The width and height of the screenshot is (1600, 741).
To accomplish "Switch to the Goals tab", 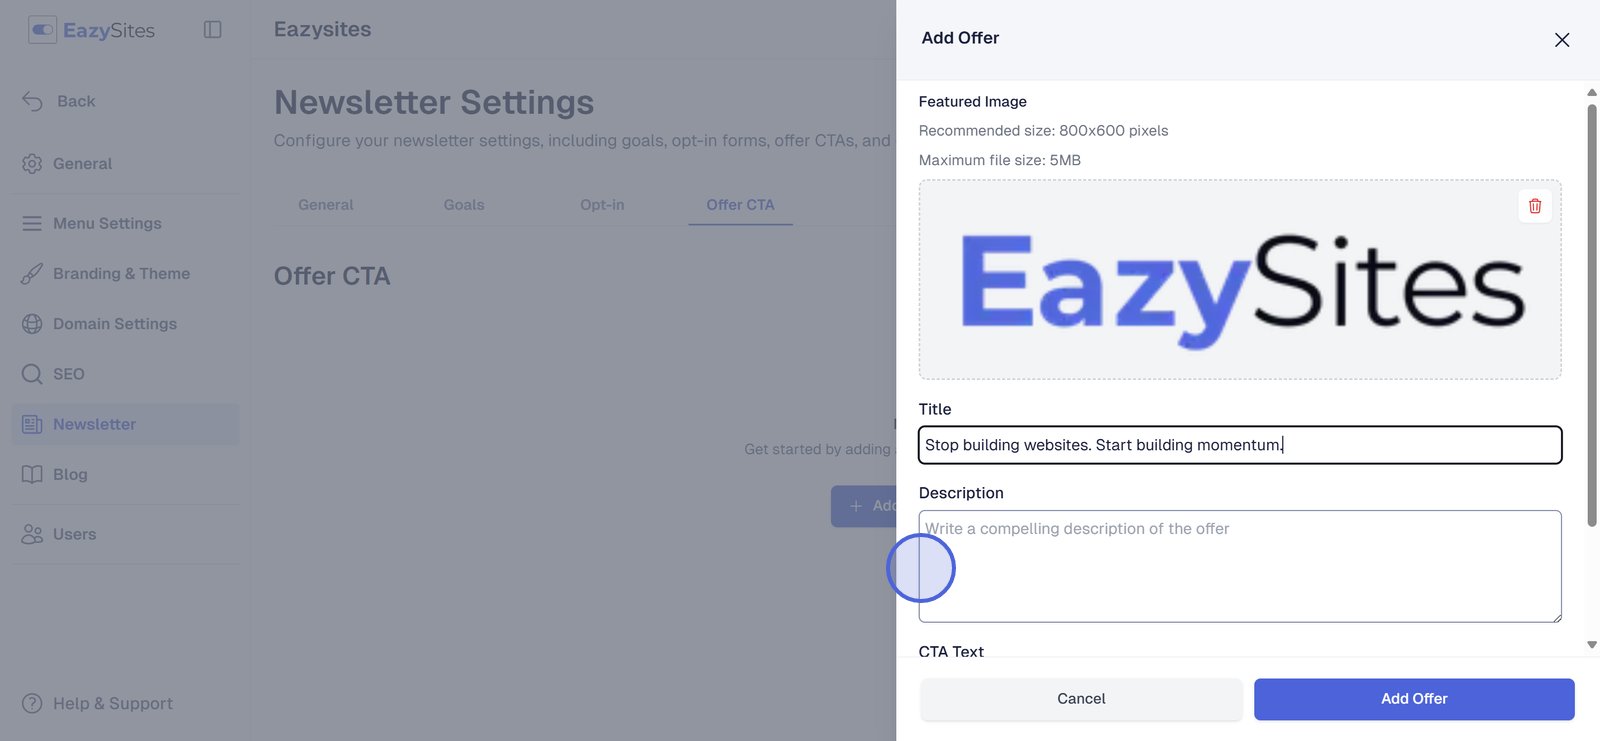I will tap(464, 205).
